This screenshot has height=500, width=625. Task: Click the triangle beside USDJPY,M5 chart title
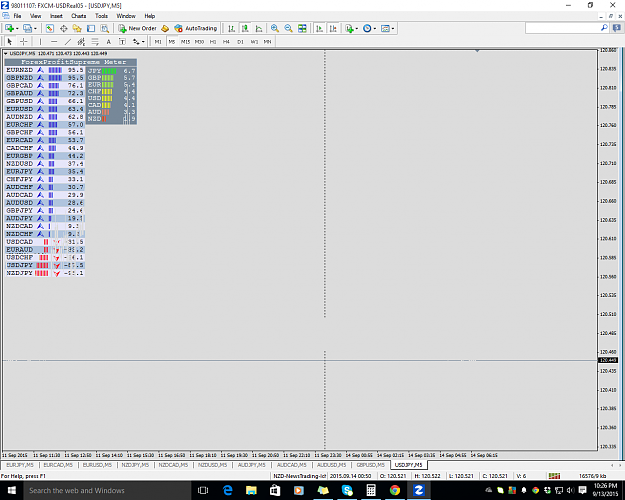tap(6, 53)
